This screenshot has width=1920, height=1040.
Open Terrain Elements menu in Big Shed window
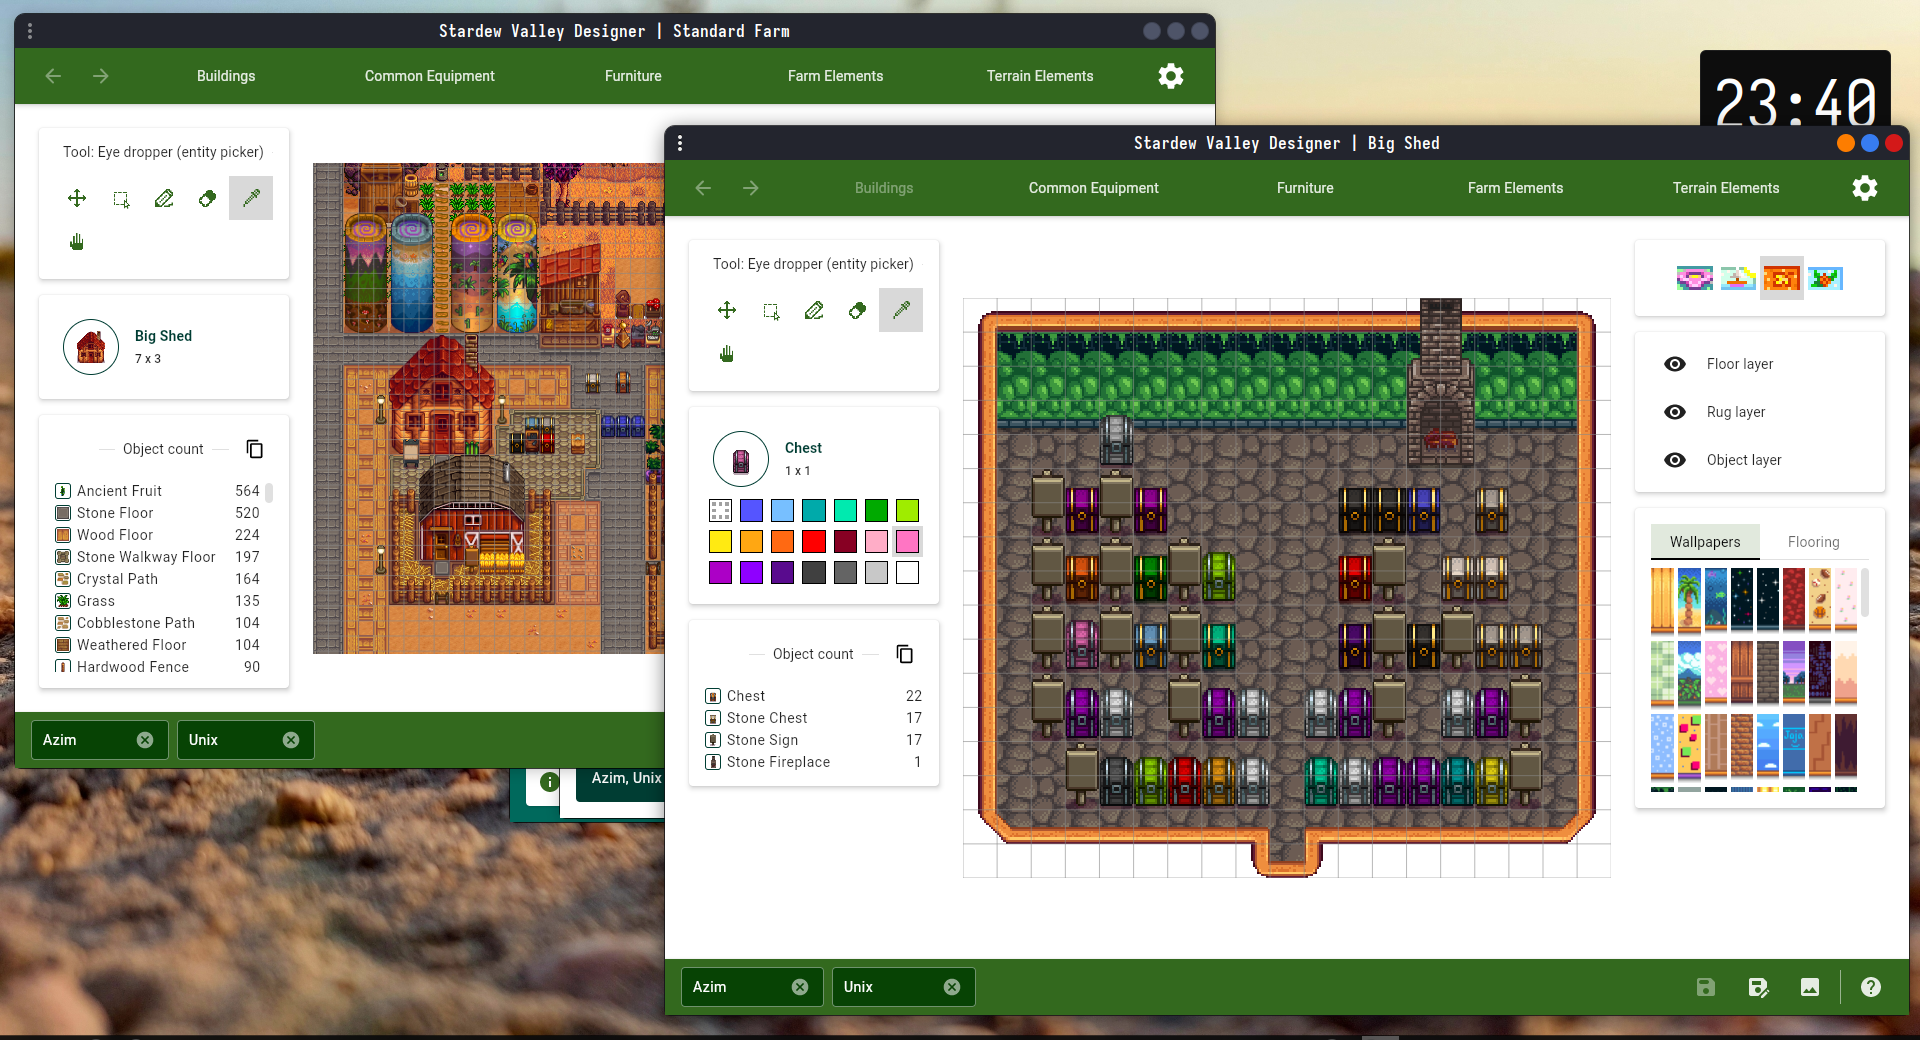point(1726,188)
